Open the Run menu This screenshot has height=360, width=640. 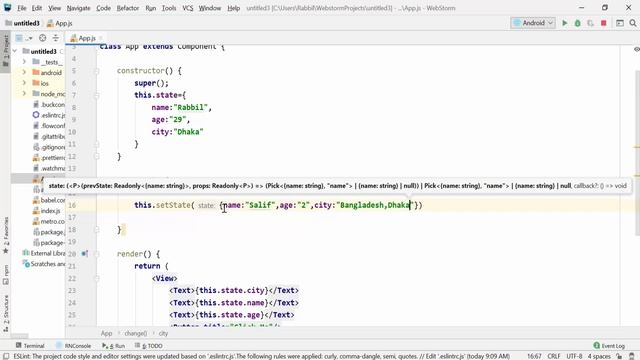151,8
